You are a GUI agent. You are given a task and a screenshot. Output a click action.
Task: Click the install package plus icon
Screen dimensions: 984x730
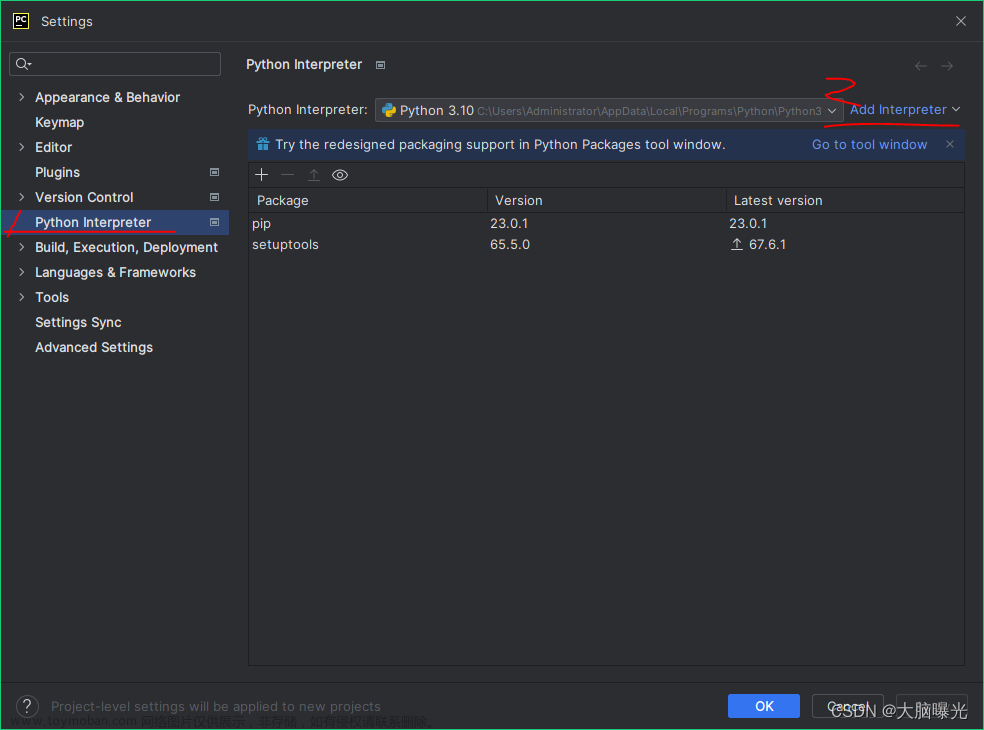pyautogui.click(x=262, y=174)
